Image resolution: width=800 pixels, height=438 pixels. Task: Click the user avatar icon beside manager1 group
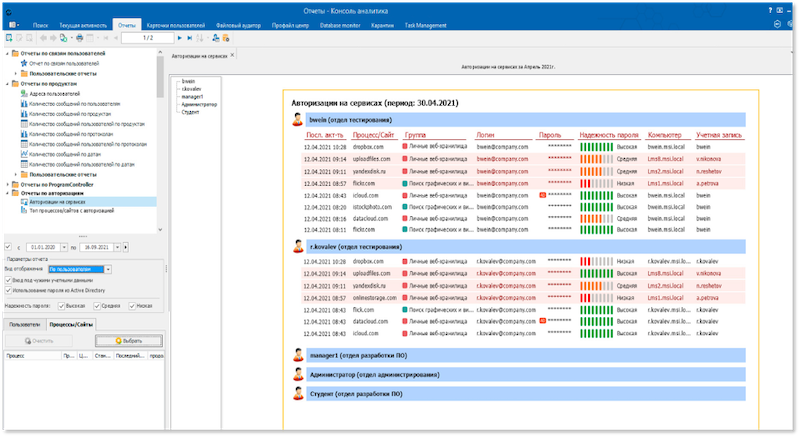297,355
